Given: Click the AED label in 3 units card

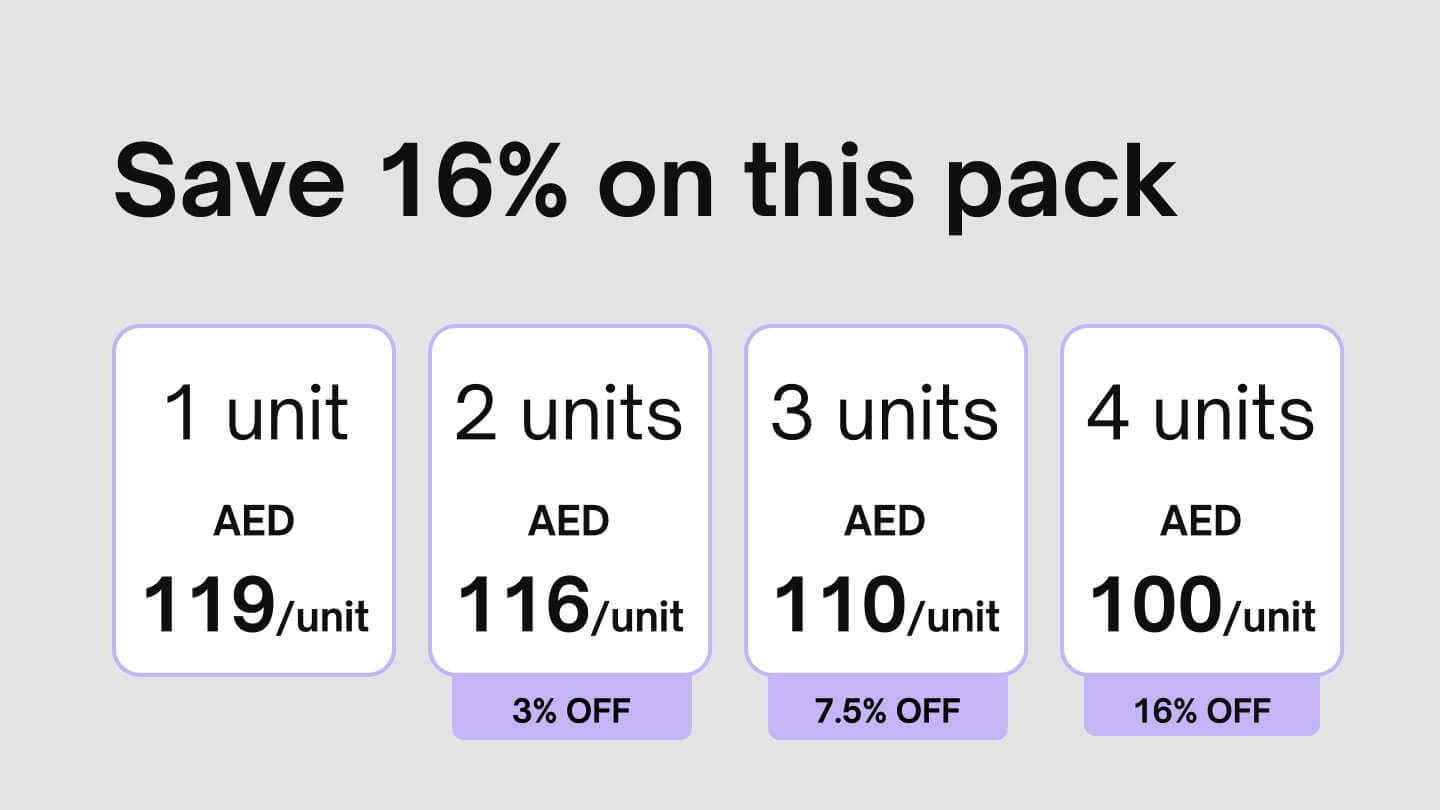Looking at the screenshot, I should pos(885,521).
